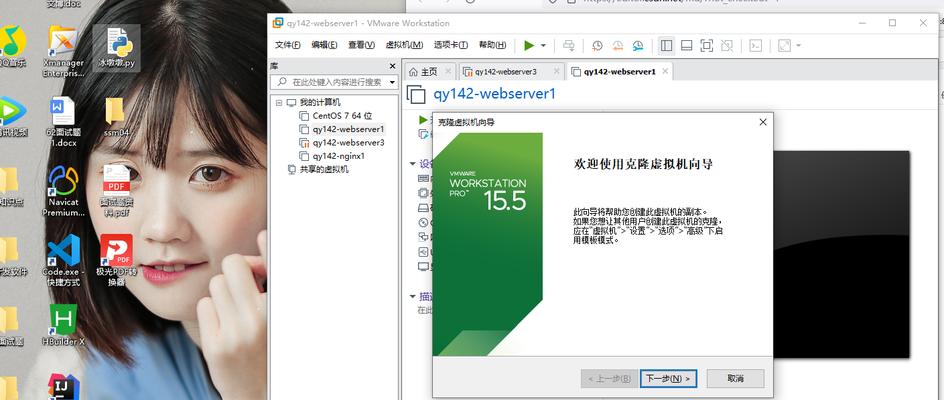This screenshot has width=944, height=400.
Task: Click the qy142-webserver1 heading in the VM page
Action: point(494,94)
